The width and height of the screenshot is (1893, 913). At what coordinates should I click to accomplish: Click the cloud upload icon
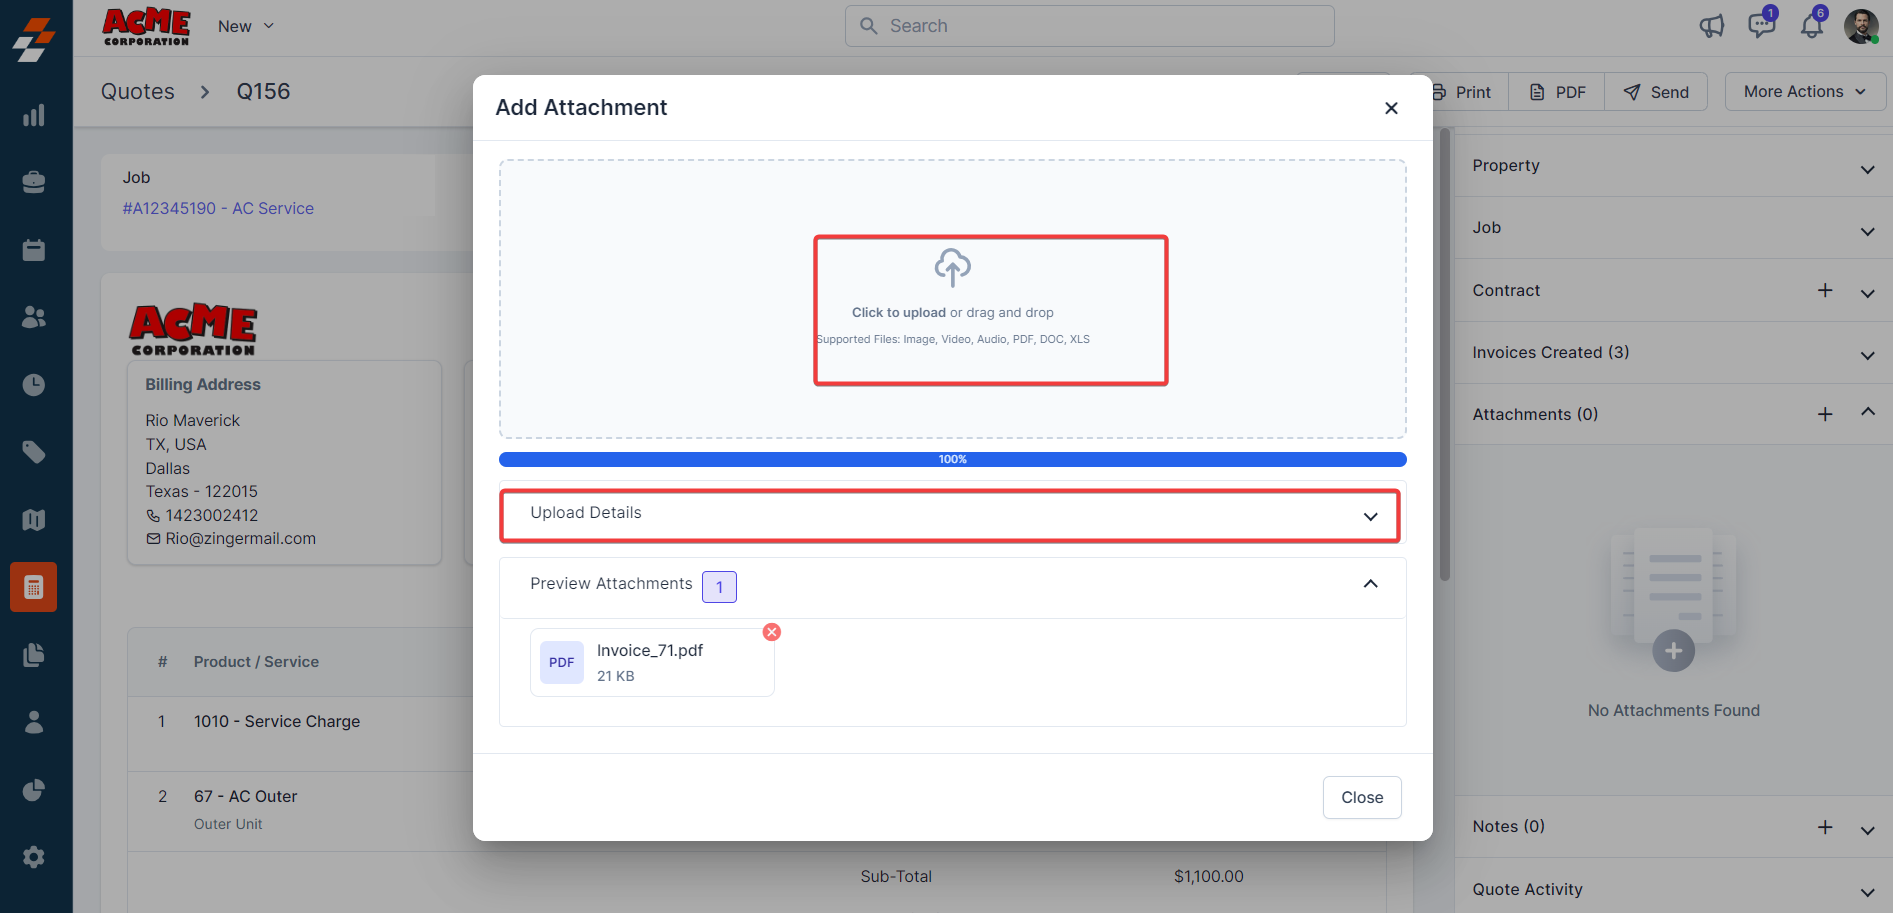click(953, 268)
